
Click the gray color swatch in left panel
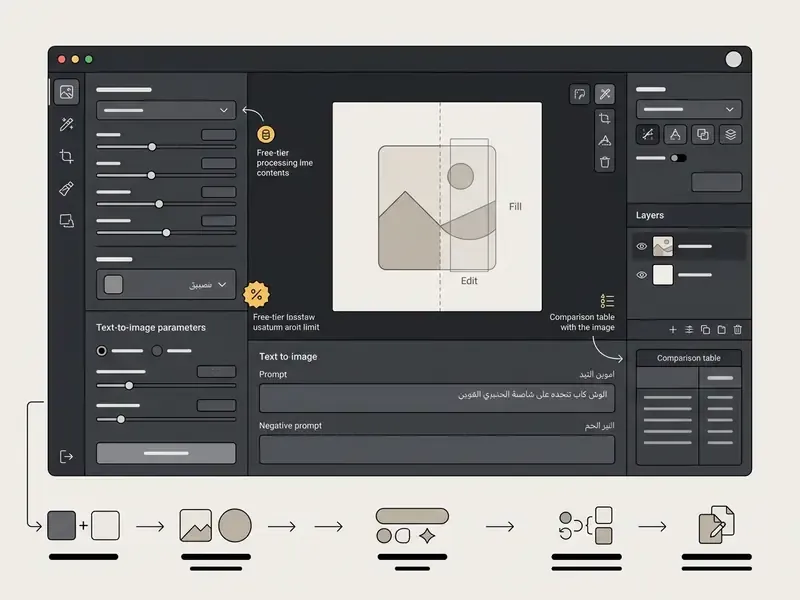(x=113, y=285)
